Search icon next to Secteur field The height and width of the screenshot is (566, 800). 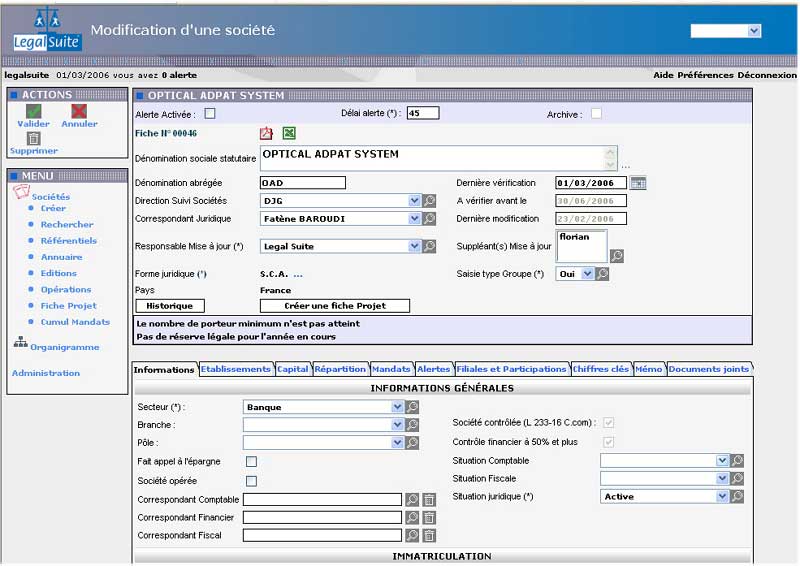coord(412,407)
